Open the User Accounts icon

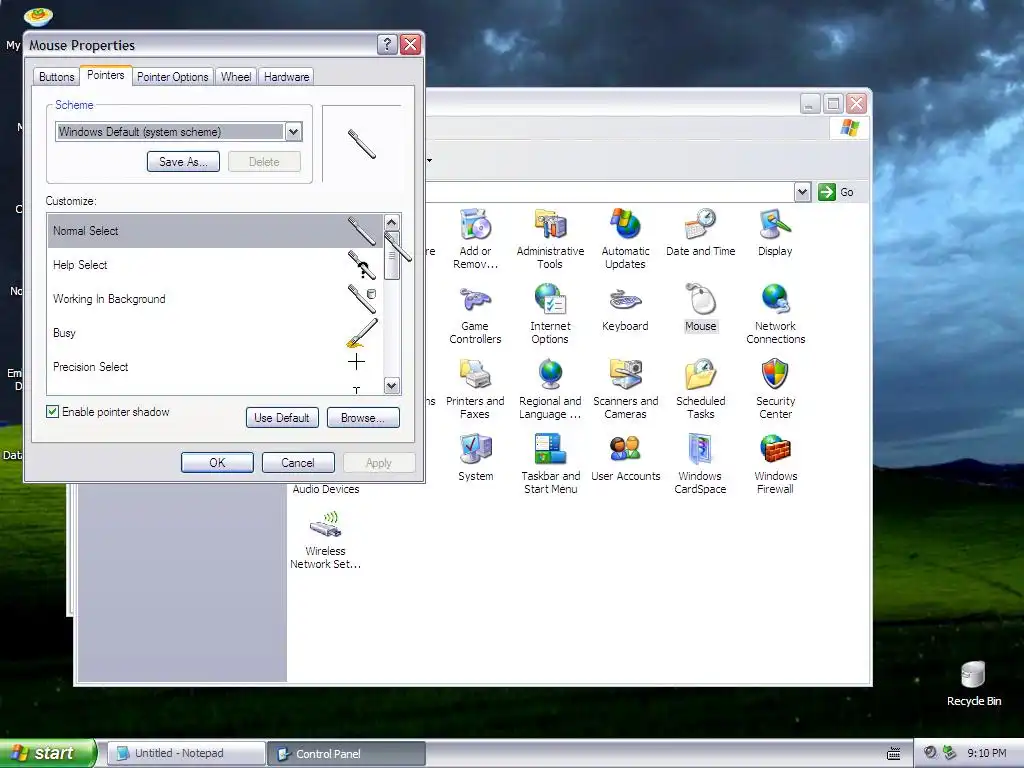625,458
